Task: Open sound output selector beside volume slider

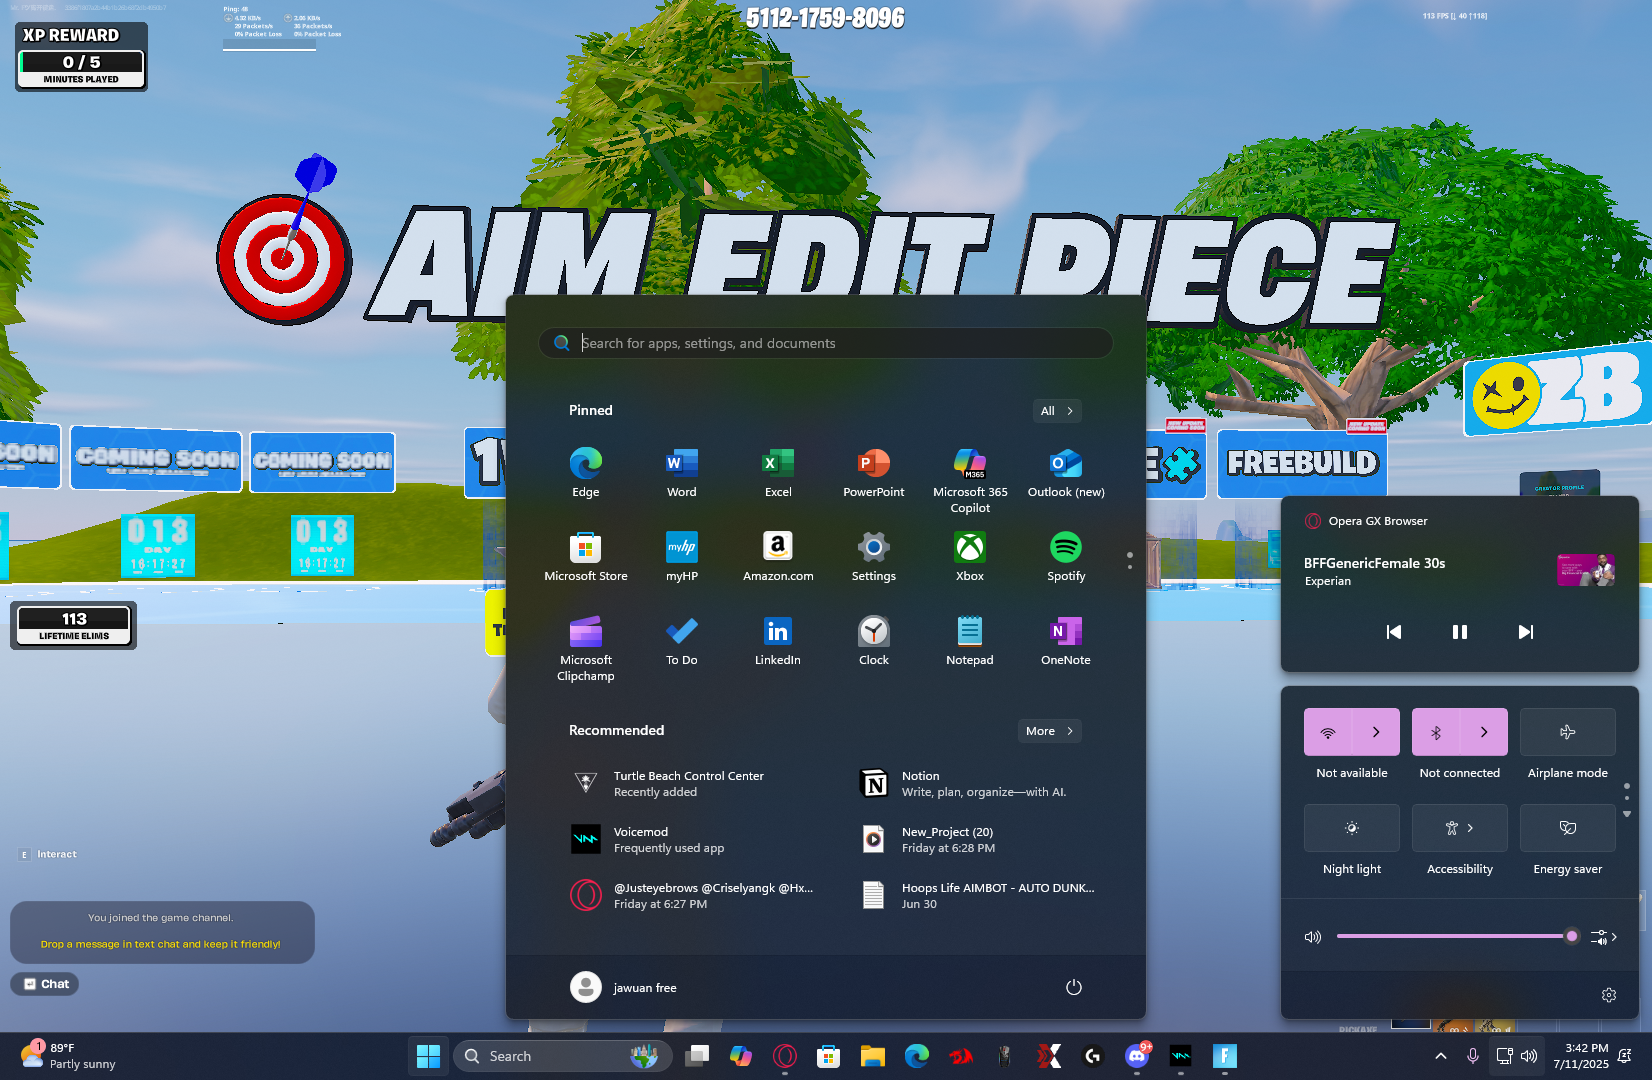Action: (1604, 937)
